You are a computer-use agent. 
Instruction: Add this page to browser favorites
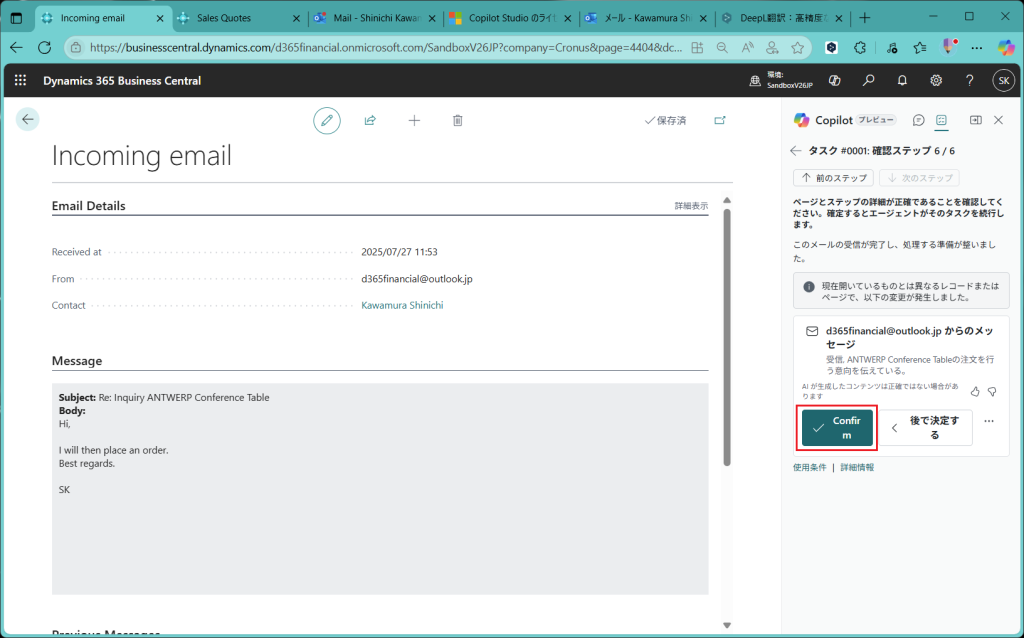797,48
